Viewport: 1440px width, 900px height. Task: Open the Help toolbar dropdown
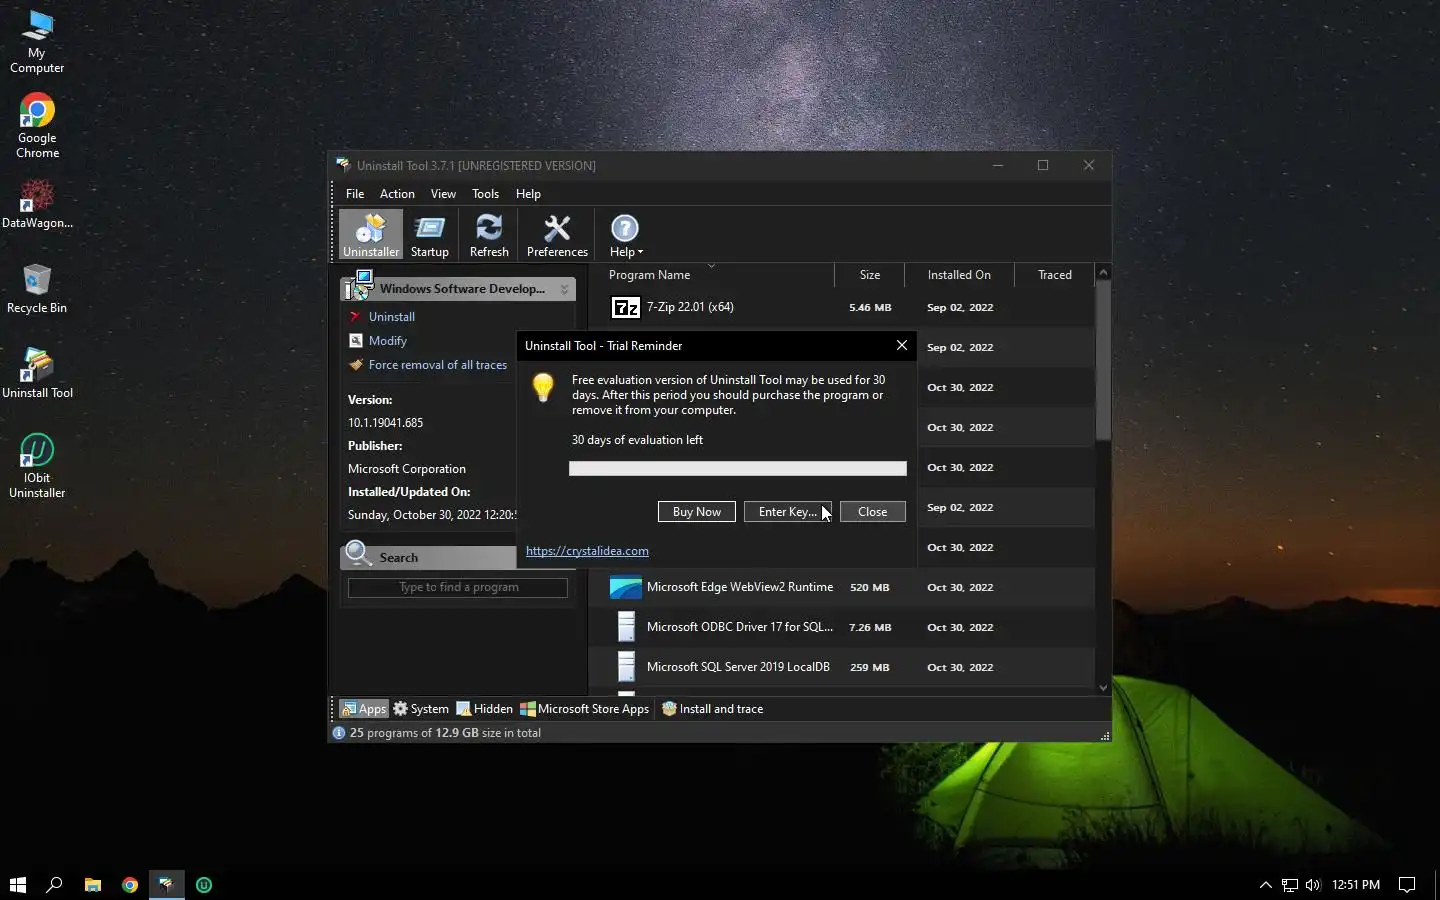click(626, 235)
